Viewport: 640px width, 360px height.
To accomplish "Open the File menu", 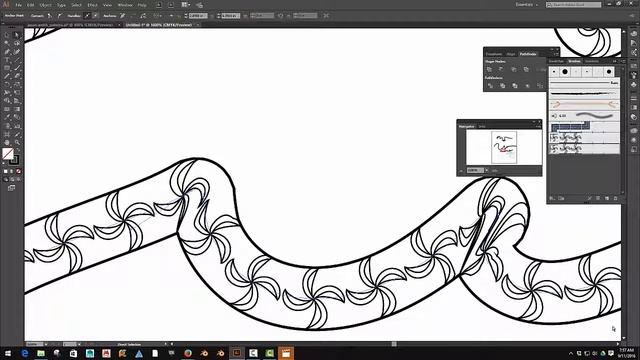I will tap(18, 5).
